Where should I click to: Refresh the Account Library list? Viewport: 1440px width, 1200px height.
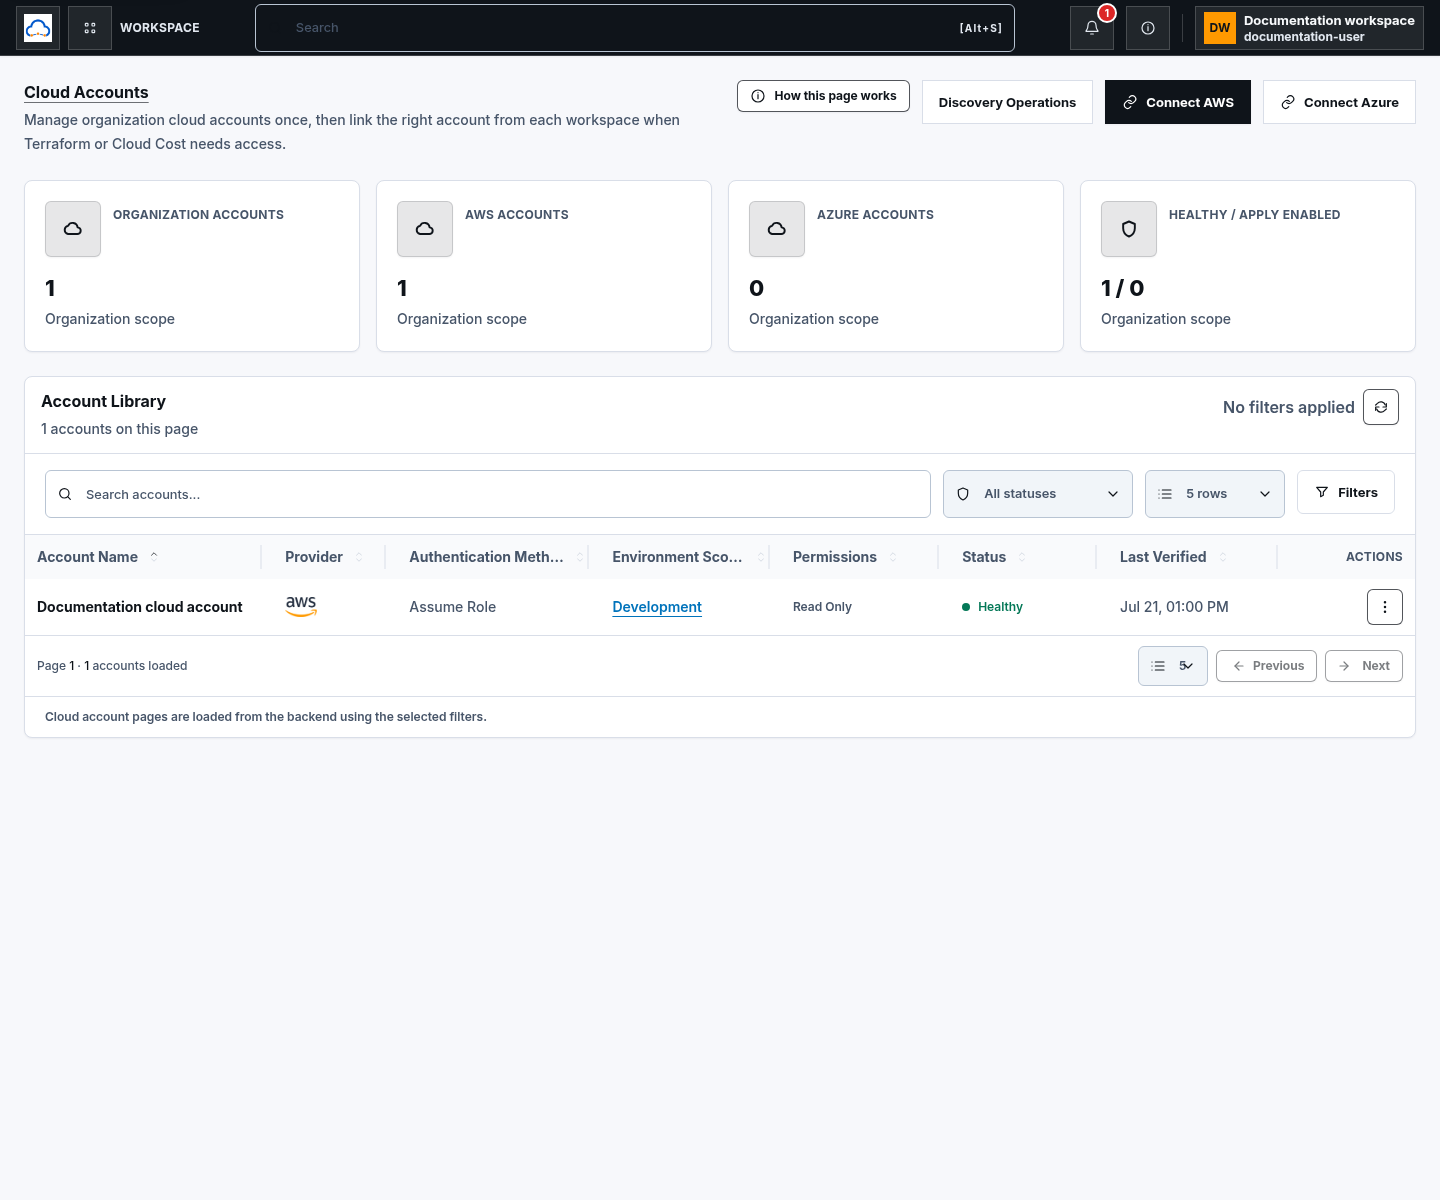(x=1381, y=407)
